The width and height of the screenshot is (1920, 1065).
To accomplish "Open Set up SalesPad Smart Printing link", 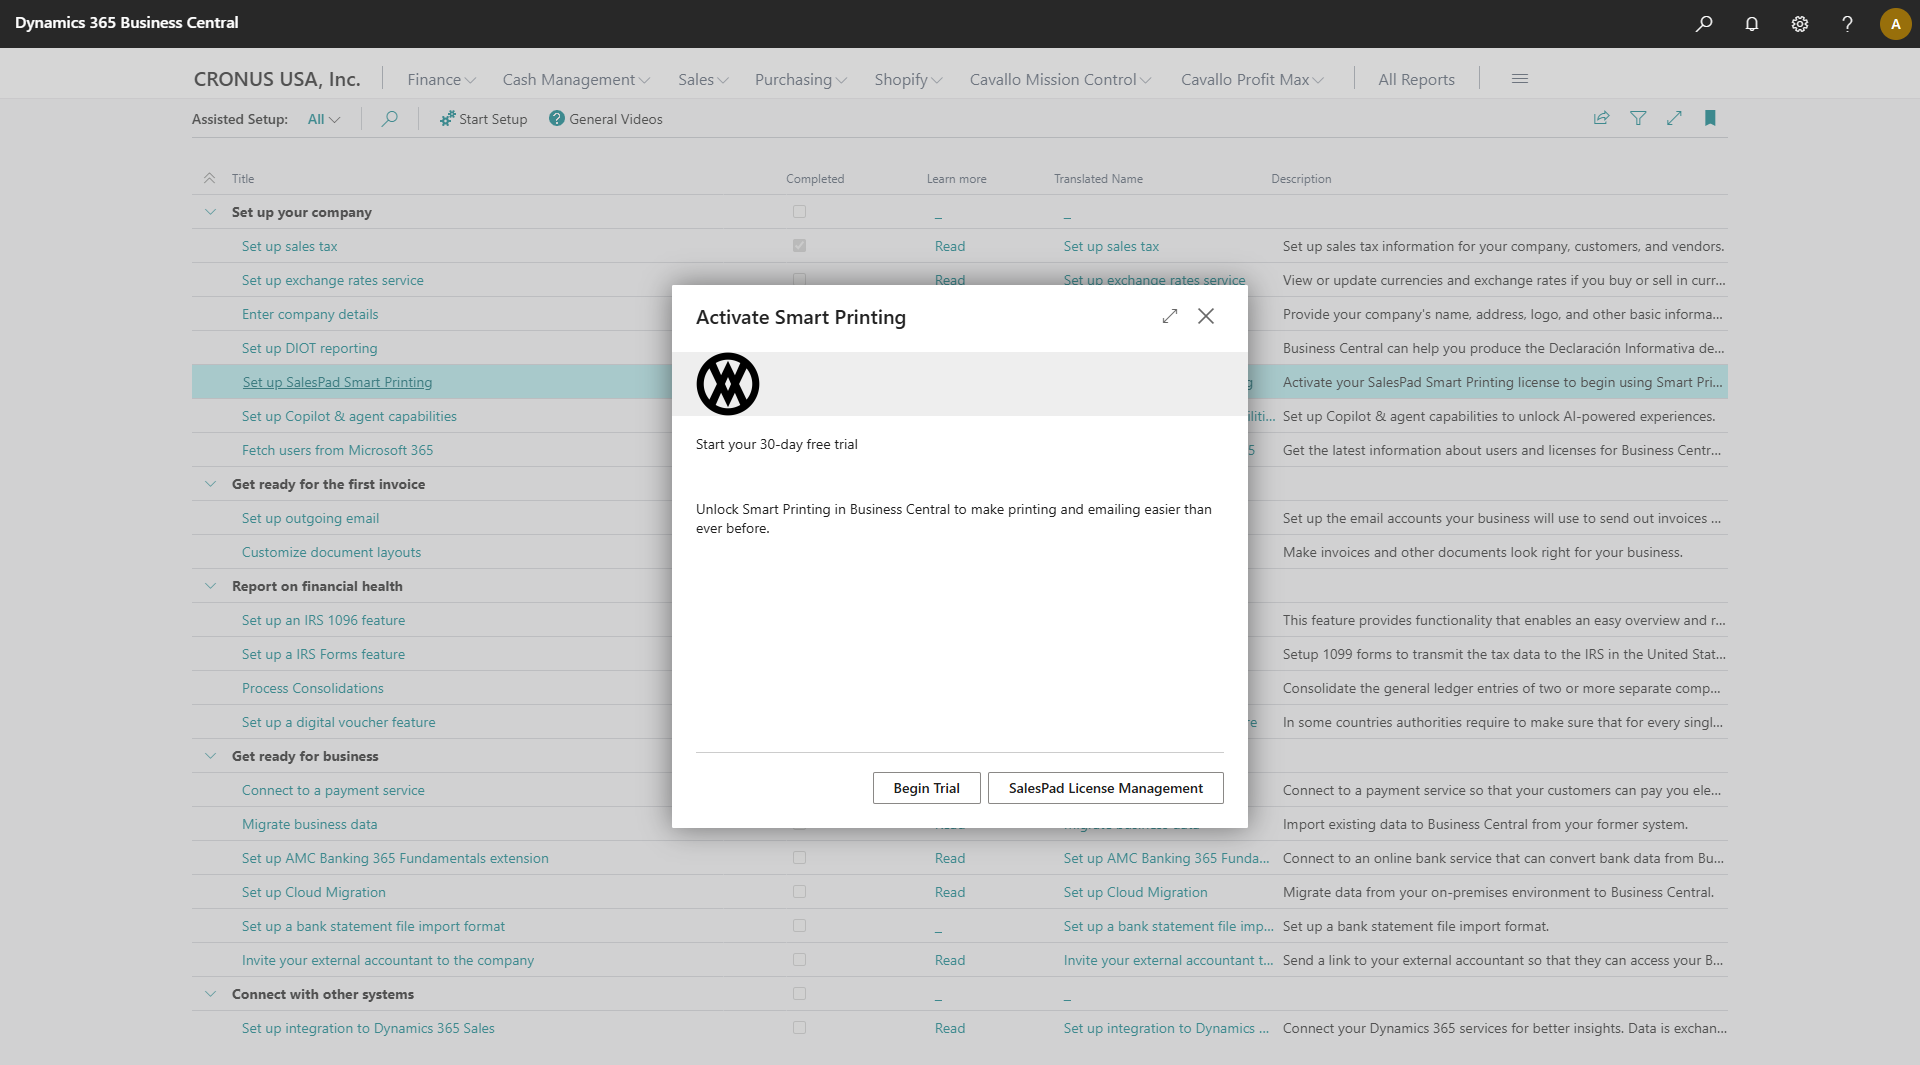I will (338, 382).
